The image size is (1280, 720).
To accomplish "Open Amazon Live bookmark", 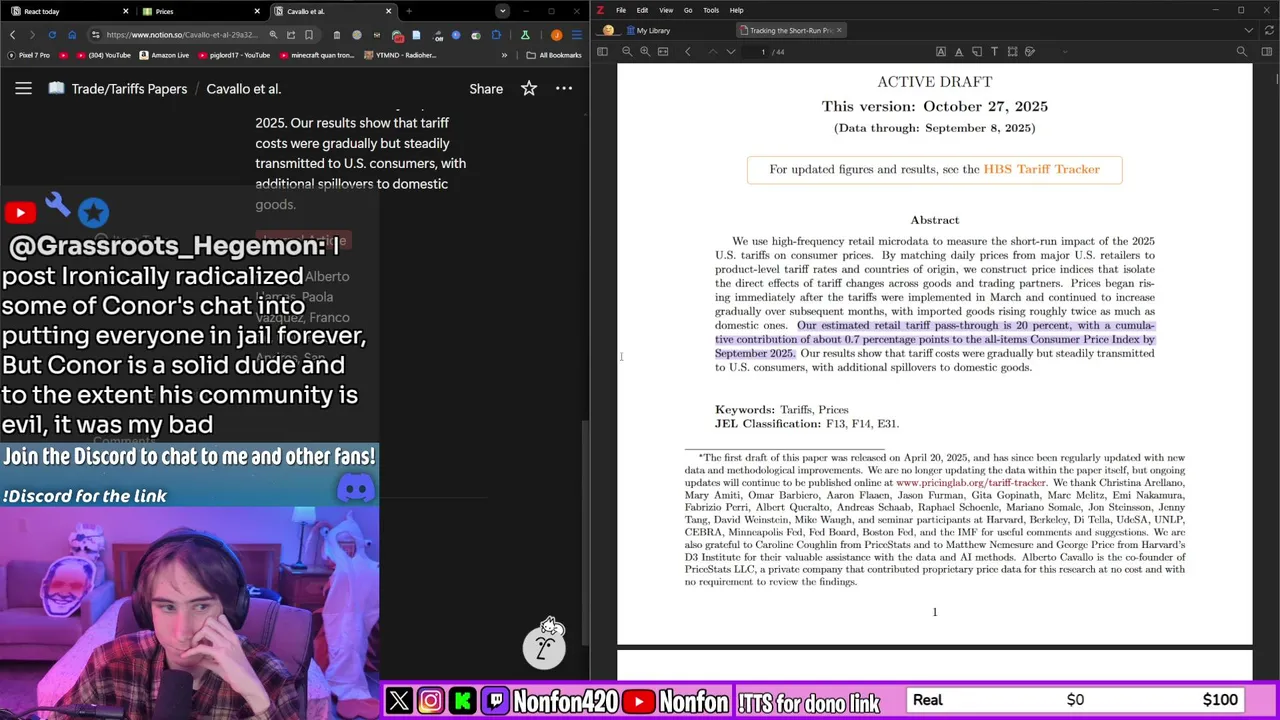I will click(164, 55).
